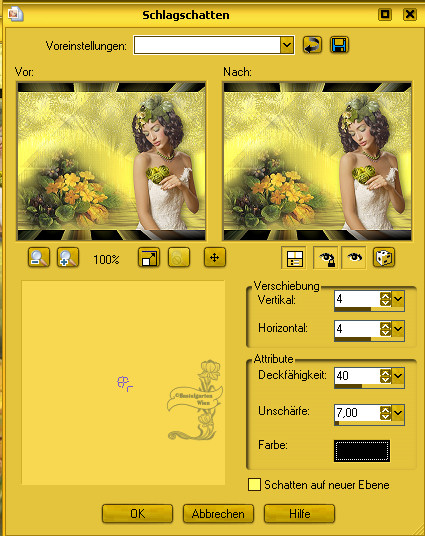Open the Unschärfe value dropdown arrow

point(398,413)
